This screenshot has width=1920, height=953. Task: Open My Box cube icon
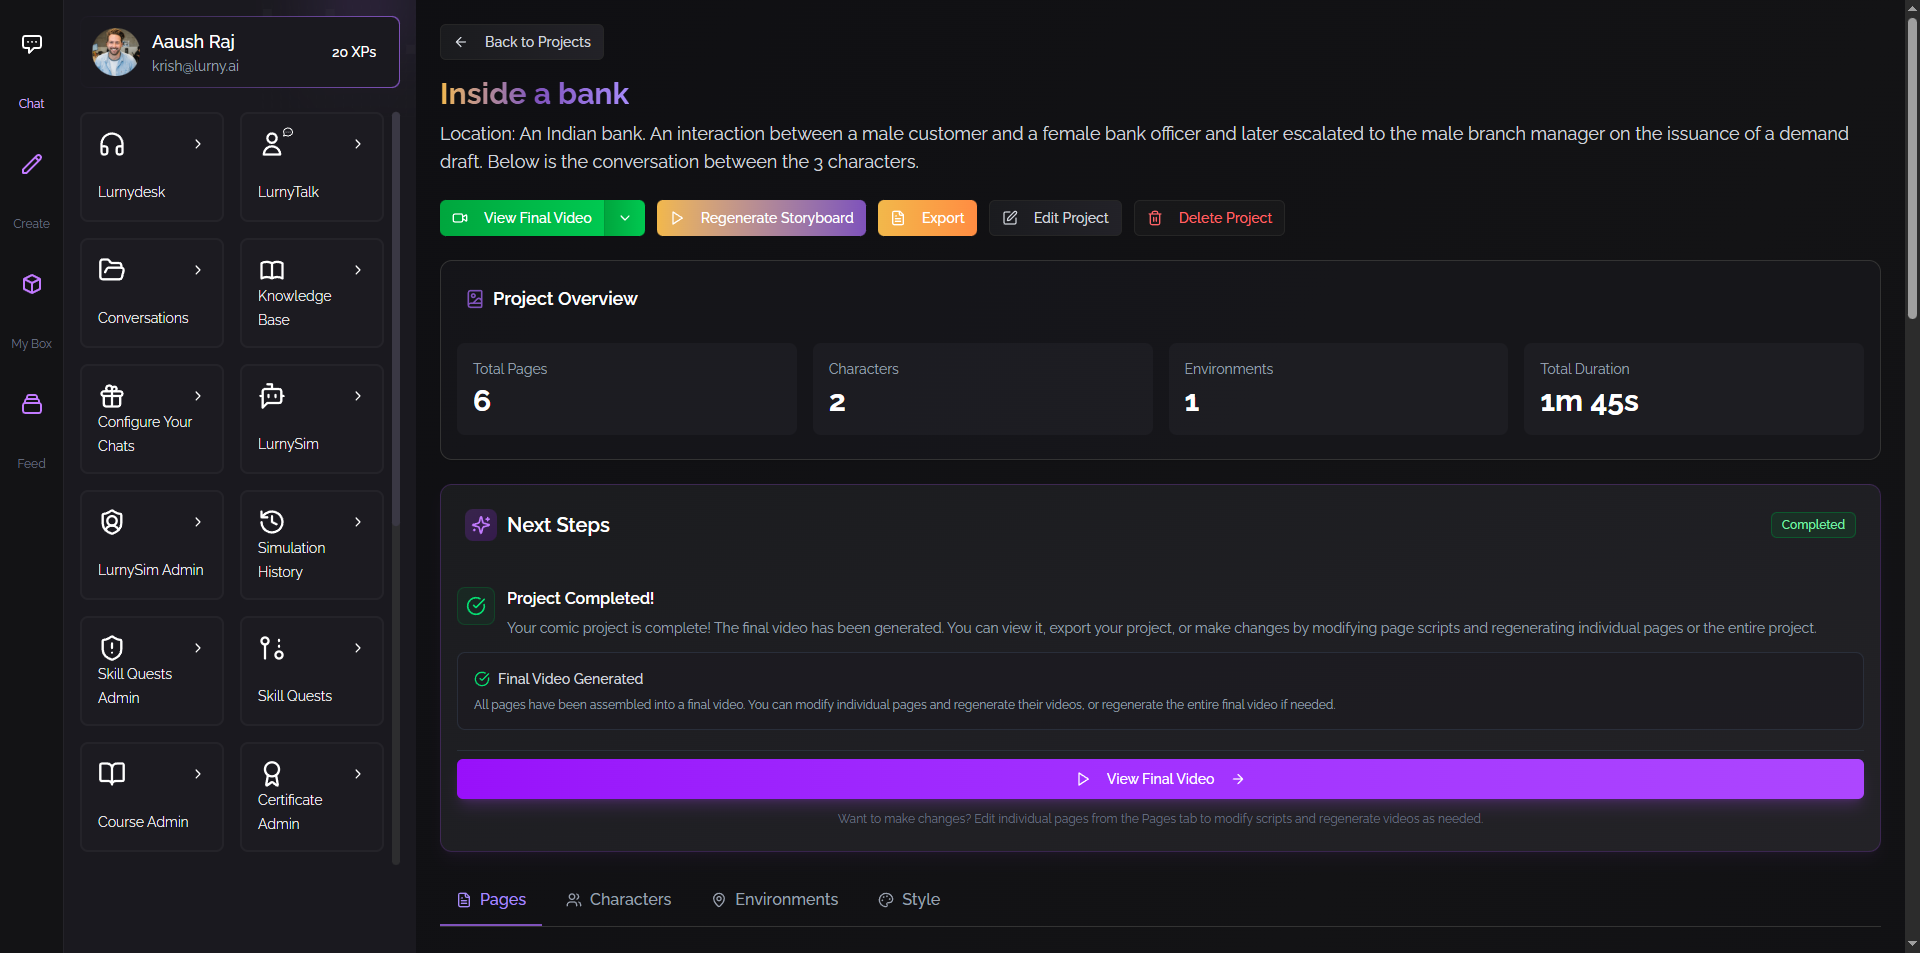[32, 284]
